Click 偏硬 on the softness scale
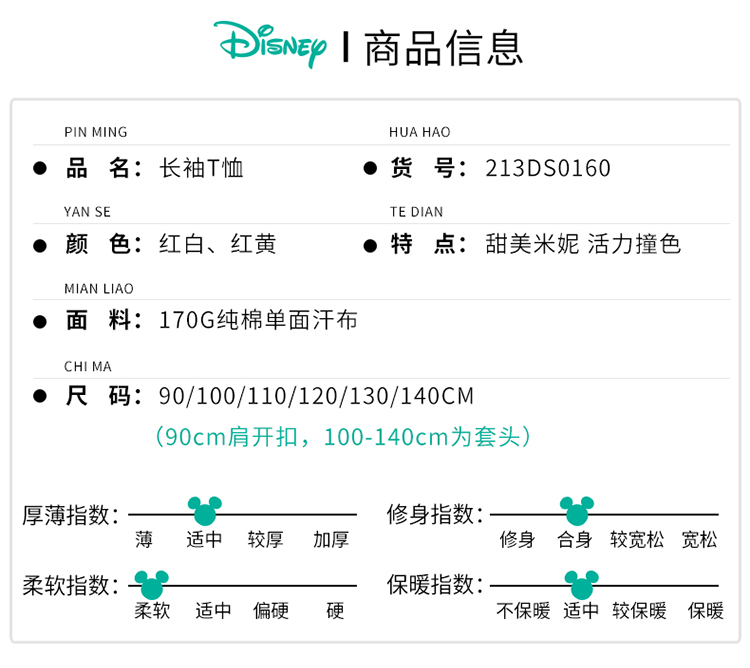The width and height of the screenshot is (750, 668). coord(271,610)
